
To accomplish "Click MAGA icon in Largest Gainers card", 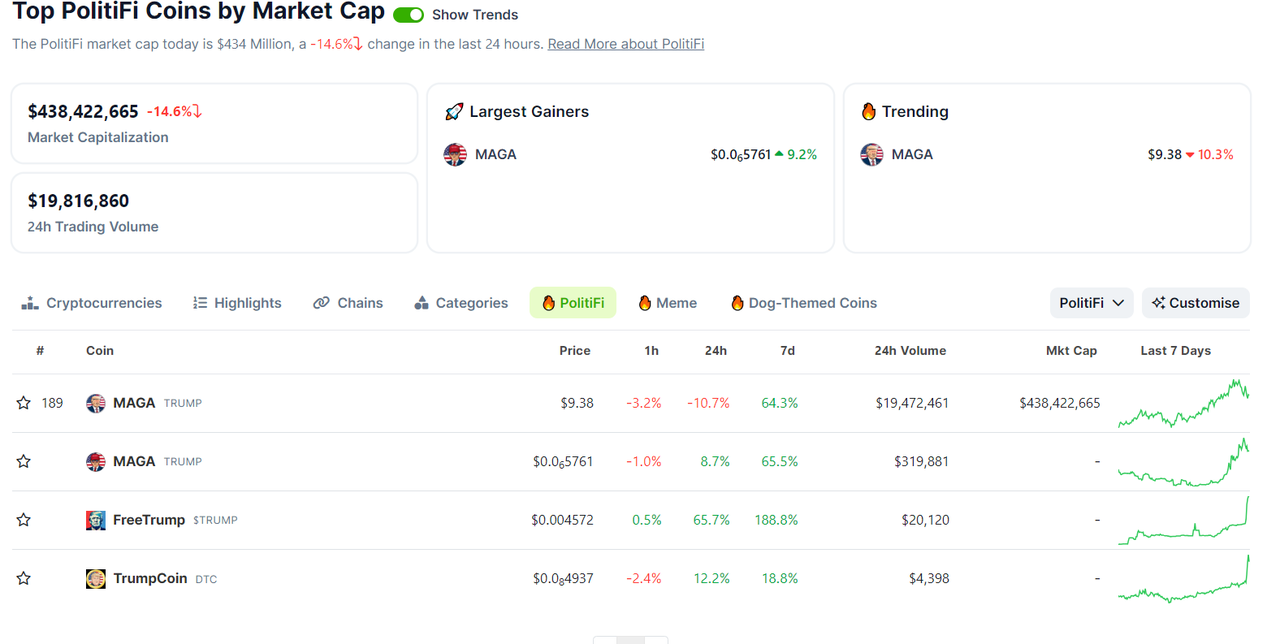I will [455, 155].
